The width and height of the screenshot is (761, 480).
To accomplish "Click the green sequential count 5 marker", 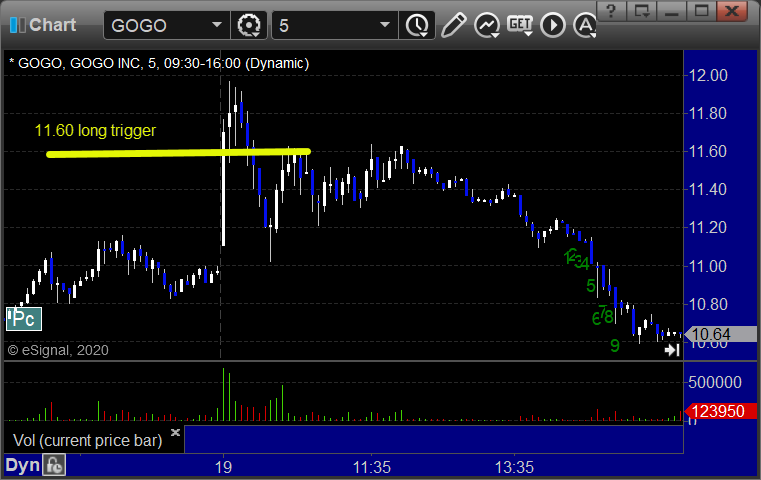I will pos(591,286).
